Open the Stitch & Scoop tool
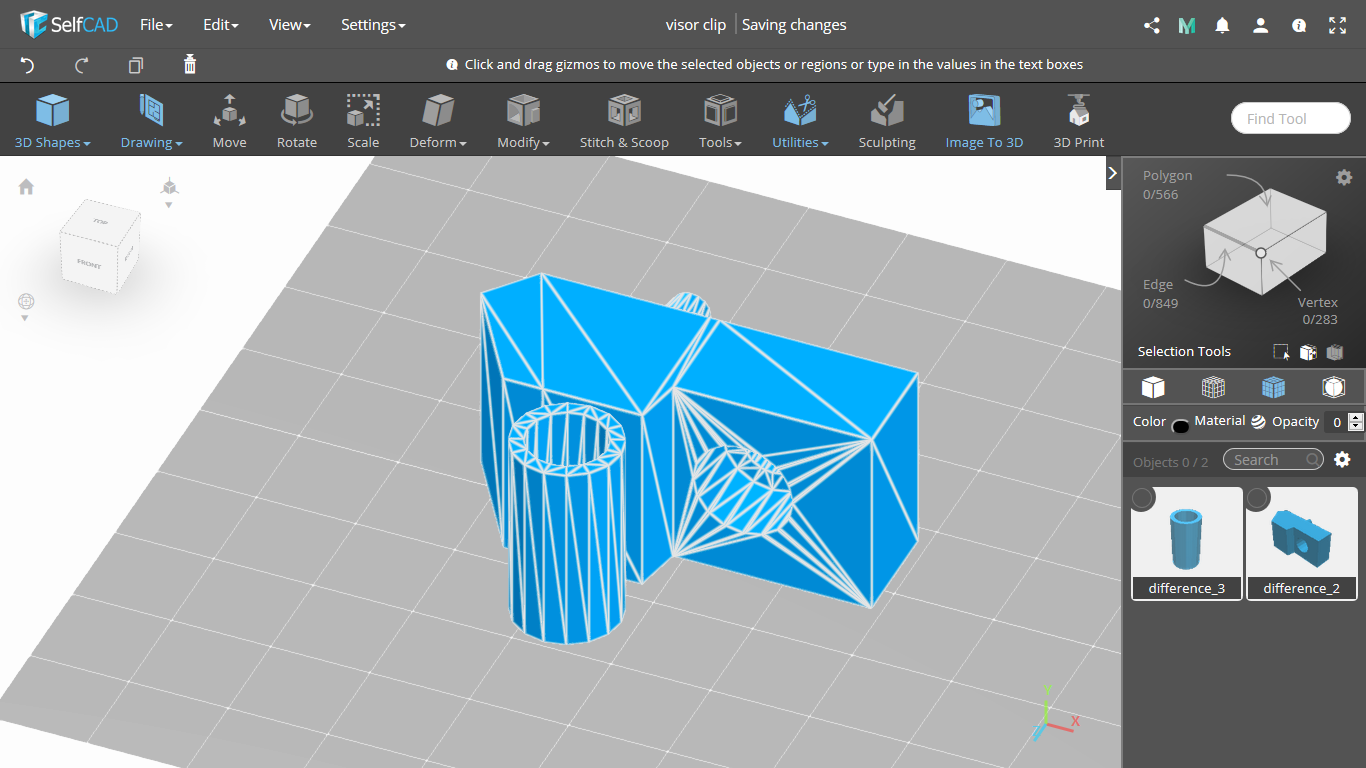This screenshot has width=1366, height=768. [x=624, y=121]
